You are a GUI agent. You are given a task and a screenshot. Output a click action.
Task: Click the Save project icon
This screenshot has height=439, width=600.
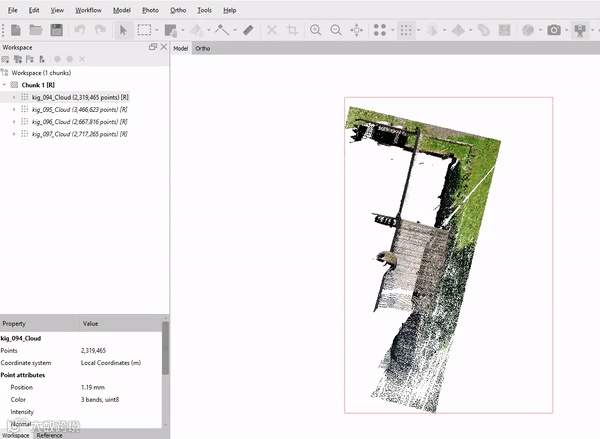[56, 30]
